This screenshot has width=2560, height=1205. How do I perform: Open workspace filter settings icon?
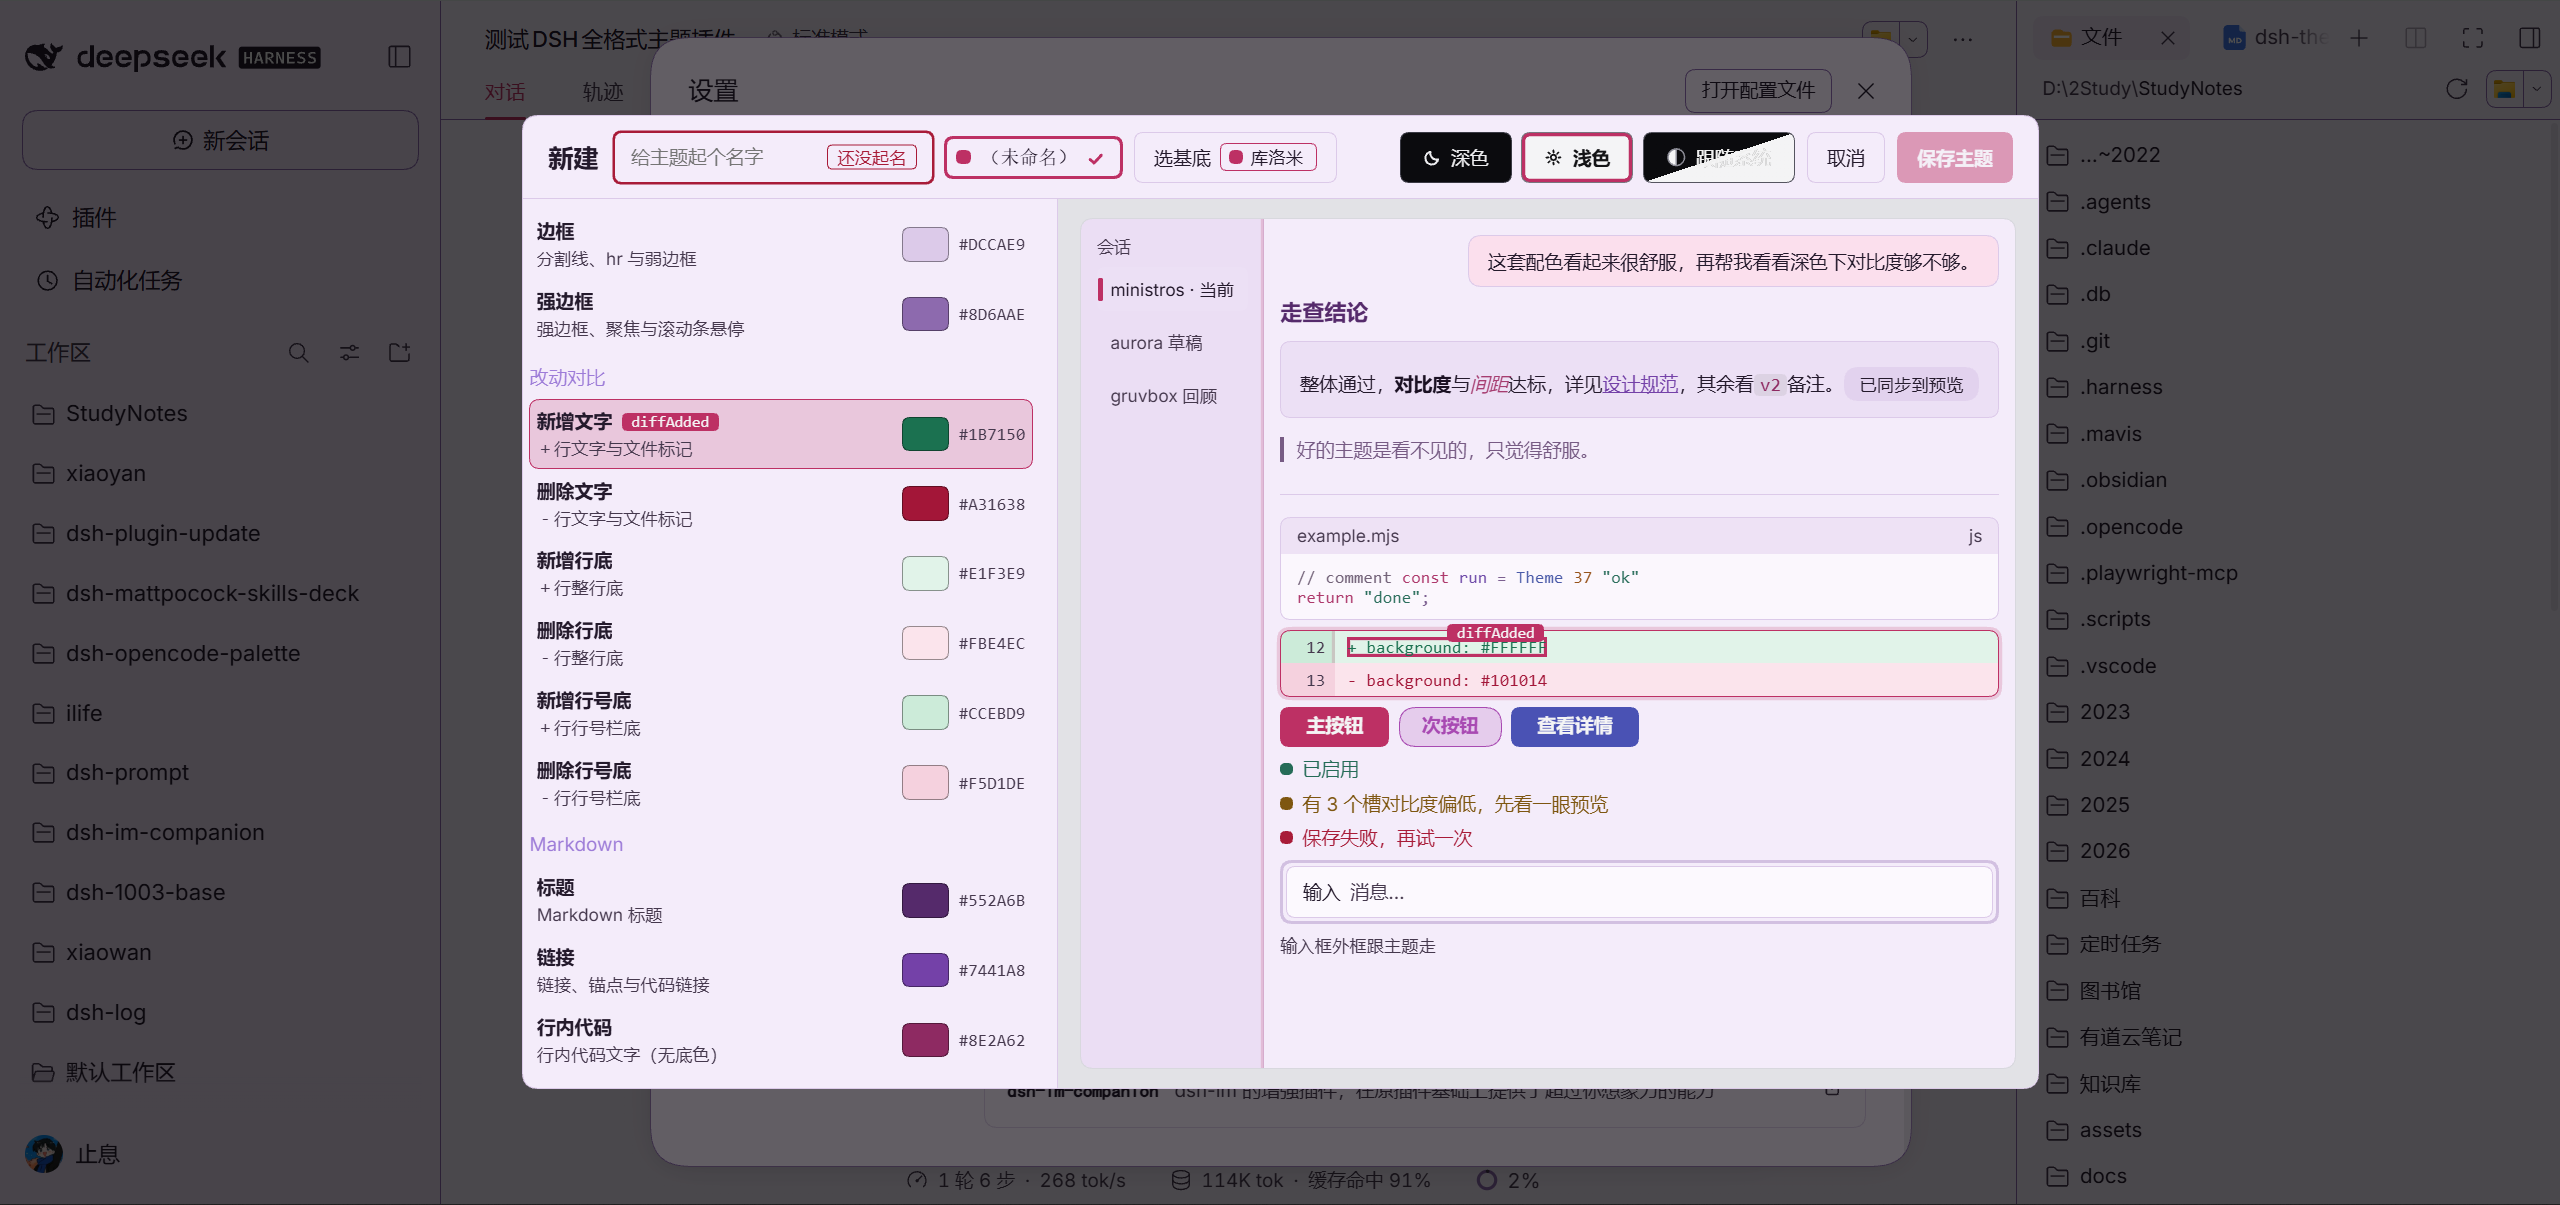pos(349,352)
